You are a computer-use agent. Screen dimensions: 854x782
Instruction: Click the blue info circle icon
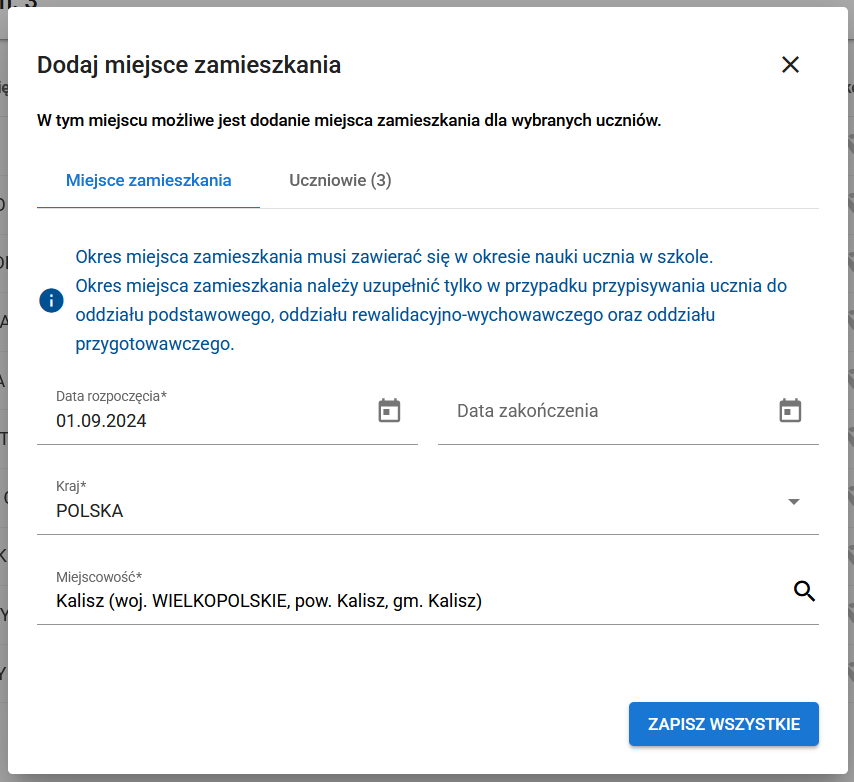pyautogui.click(x=51, y=300)
